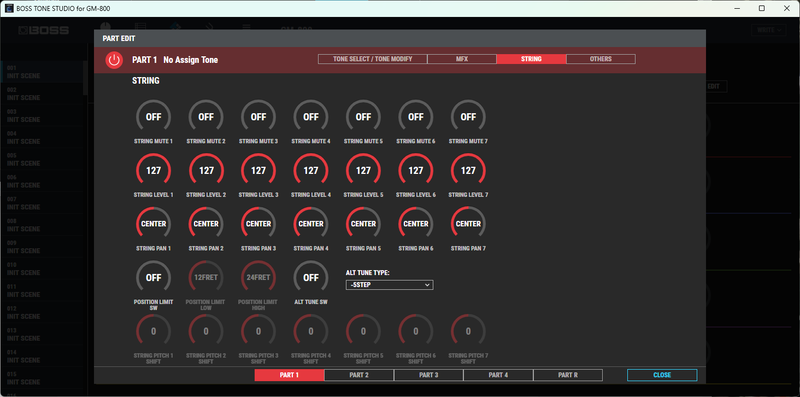
Task: Toggle the POSITION LIMIT SW knob
Action: click(x=154, y=278)
